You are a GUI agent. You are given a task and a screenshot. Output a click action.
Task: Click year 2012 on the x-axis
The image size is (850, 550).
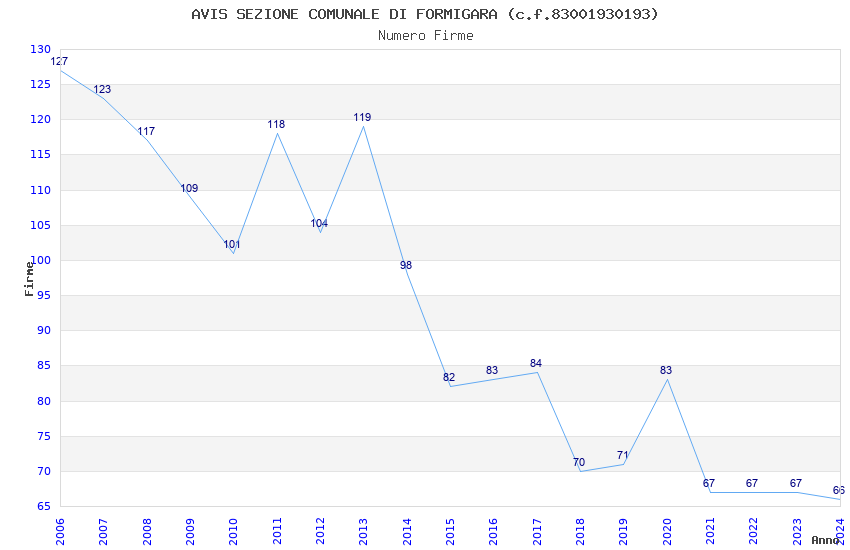pyautogui.click(x=320, y=532)
